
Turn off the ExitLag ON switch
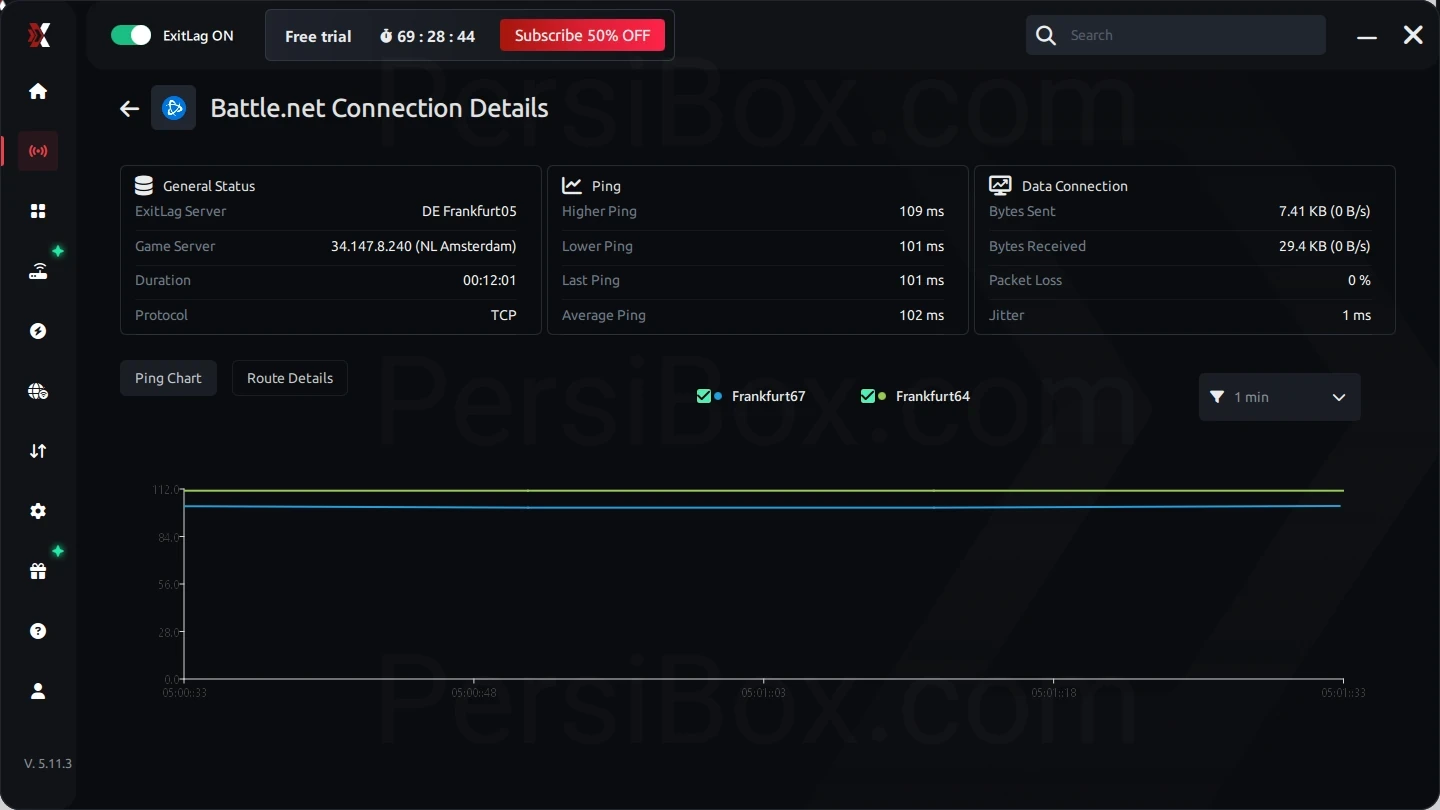click(131, 36)
